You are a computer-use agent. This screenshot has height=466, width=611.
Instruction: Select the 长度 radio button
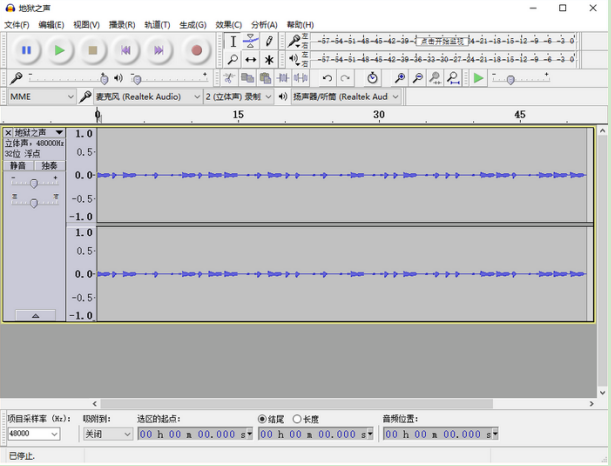click(x=297, y=419)
